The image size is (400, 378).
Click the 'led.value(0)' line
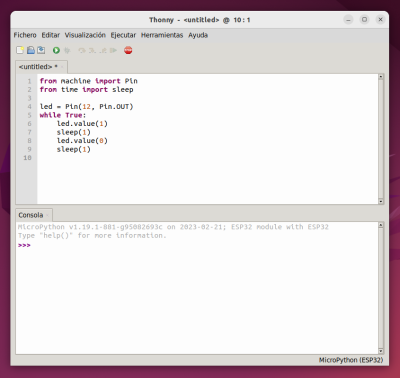click(x=82, y=141)
